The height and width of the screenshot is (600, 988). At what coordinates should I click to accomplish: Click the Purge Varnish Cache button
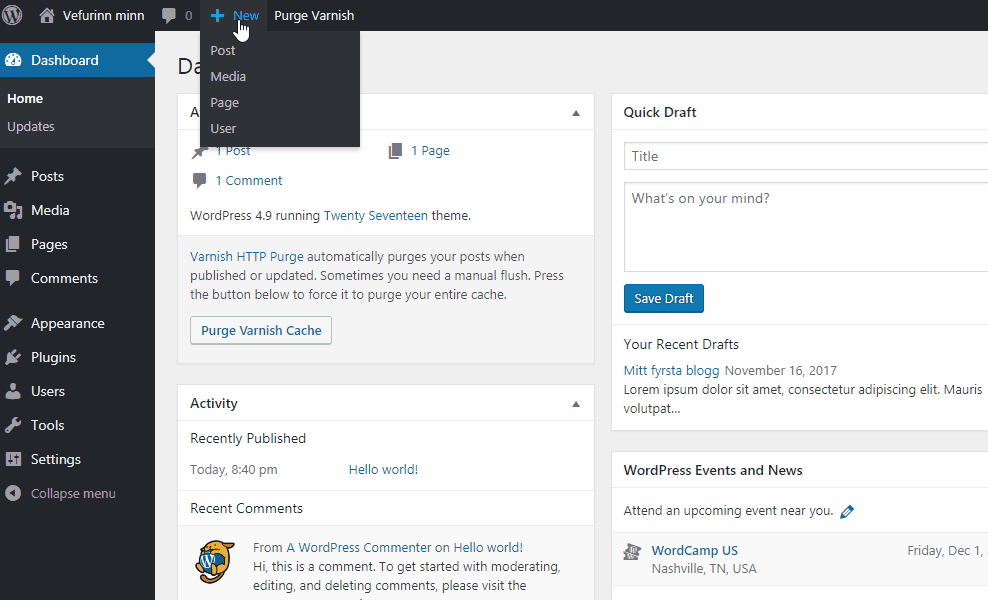[261, 330]
